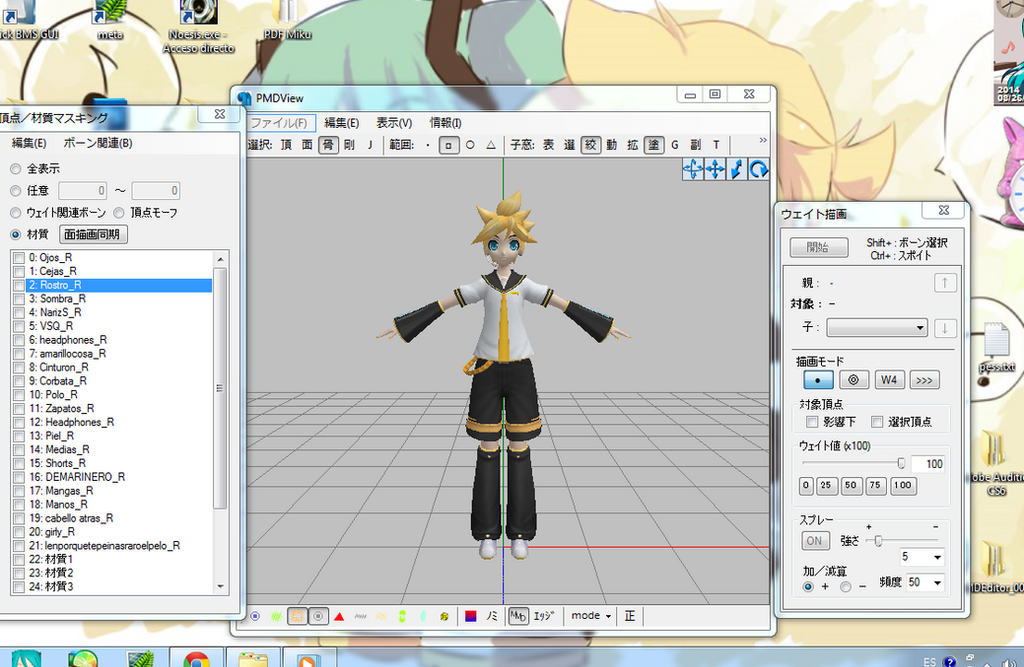Select the 頂点モーフ radio button
The height and width of the screenshot is (667, 1024).
(x=119, y=213)
